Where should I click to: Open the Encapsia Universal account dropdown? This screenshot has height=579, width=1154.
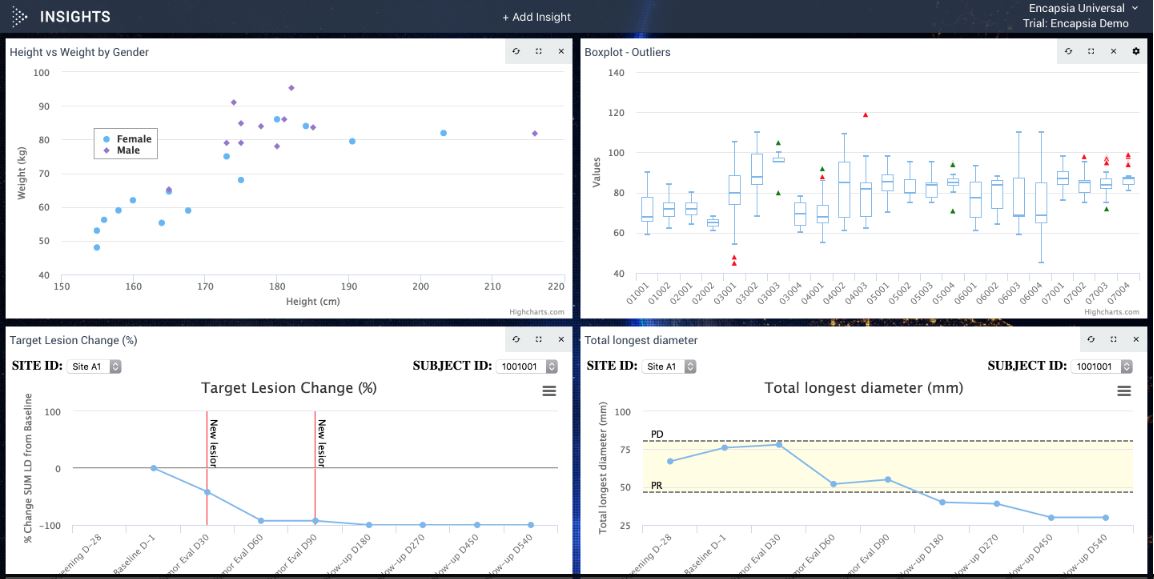point(1084,9)
